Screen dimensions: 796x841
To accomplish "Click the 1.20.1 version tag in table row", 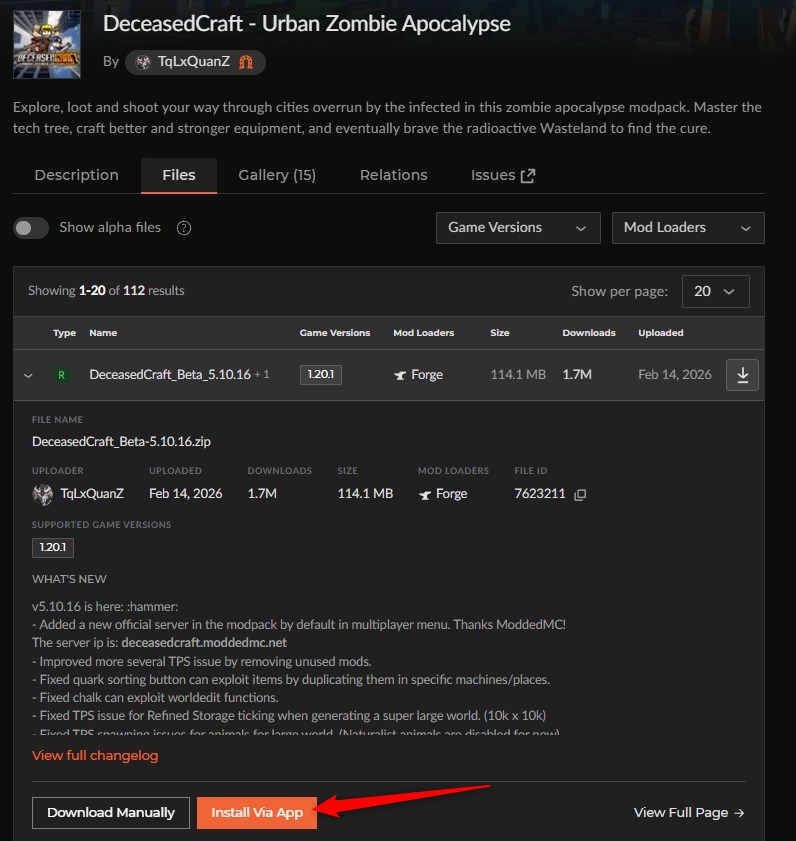I will (321, 374).
